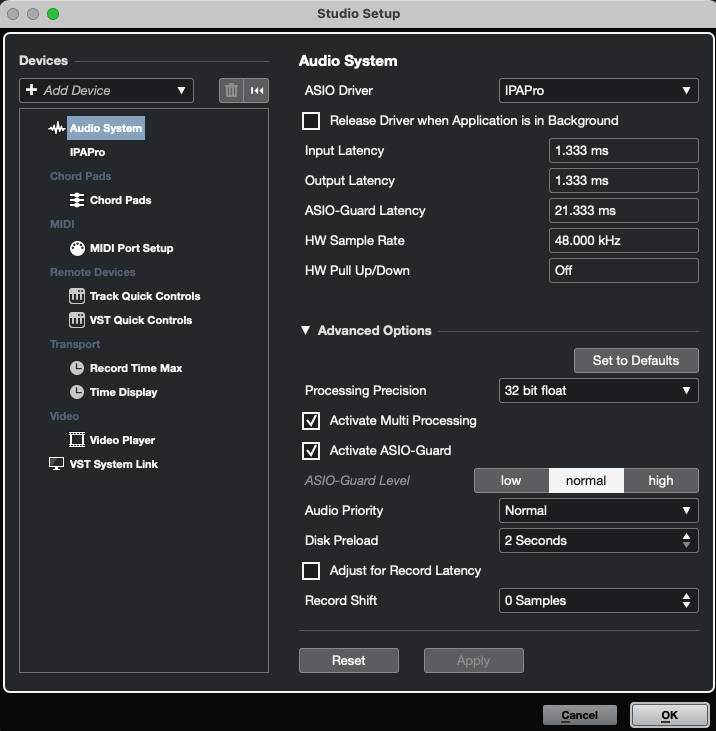Click the VST System Link monitor icon

[x=56, y=464]
